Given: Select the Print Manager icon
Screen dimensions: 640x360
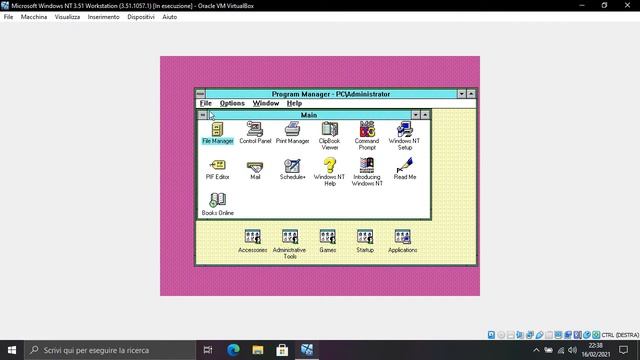Looking at the screenshot, I should 293,133.
